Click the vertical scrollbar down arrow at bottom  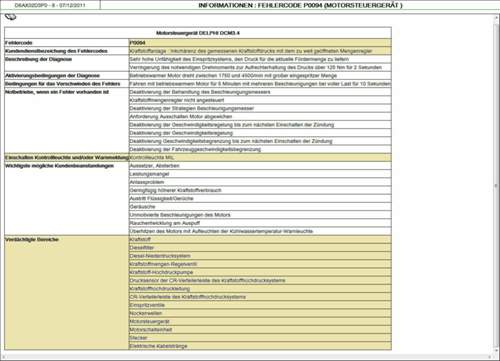point(496,351)
